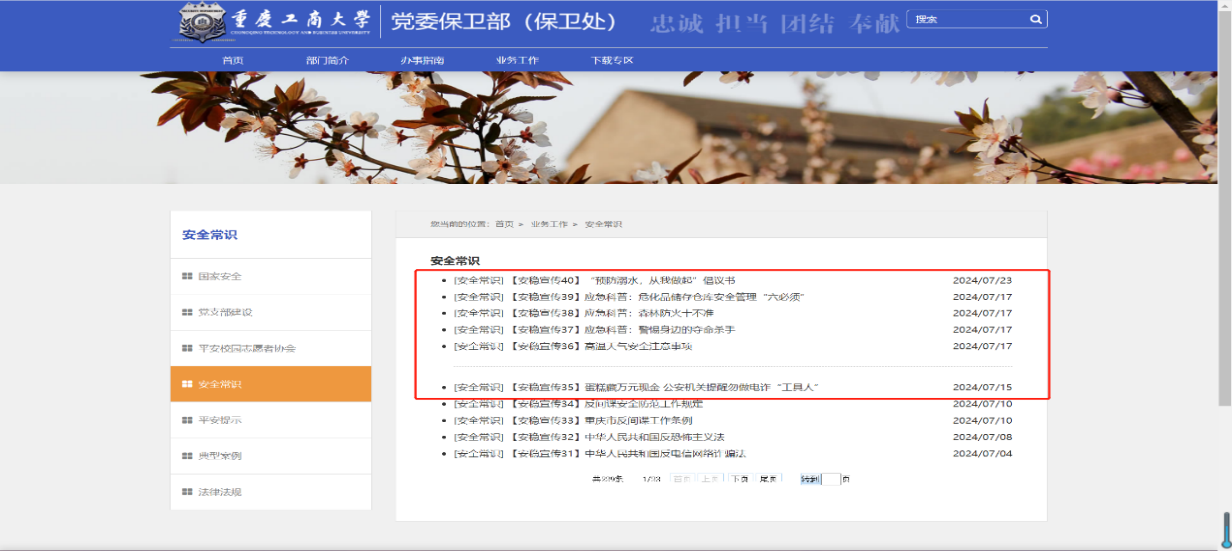Click grid icon beside 典型案例
Screen dimensions: 1232x551
(187, 456)
